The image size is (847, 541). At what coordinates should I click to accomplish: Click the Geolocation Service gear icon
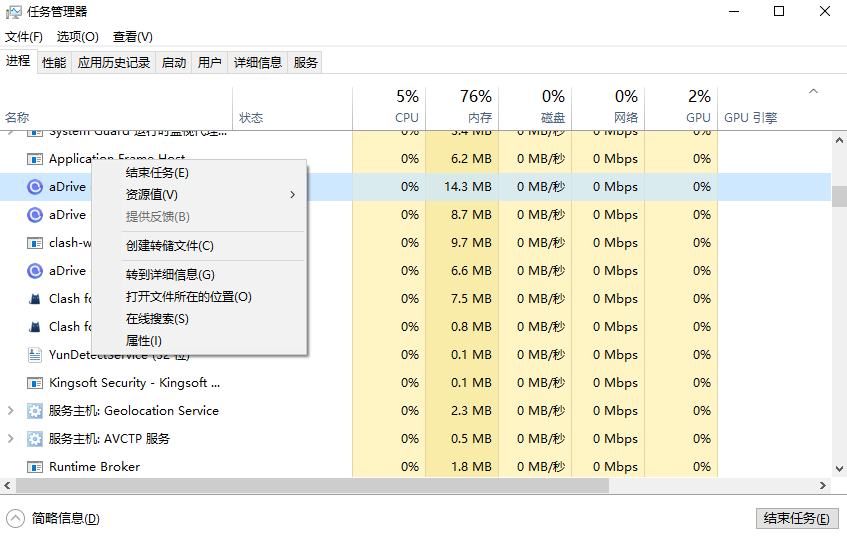(x=35, y=411)
